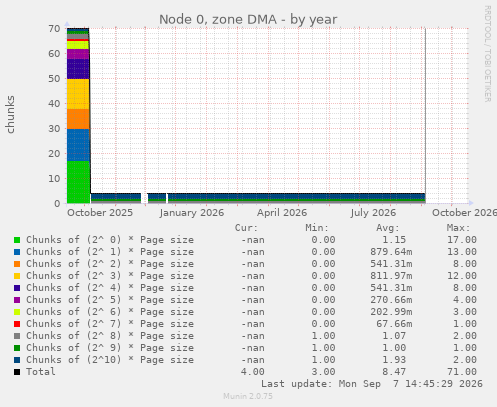This screenshot has width=497, height=407.
Task: Click the green 2^0 area in the stacked bar
Action: (x=78, y=182)
